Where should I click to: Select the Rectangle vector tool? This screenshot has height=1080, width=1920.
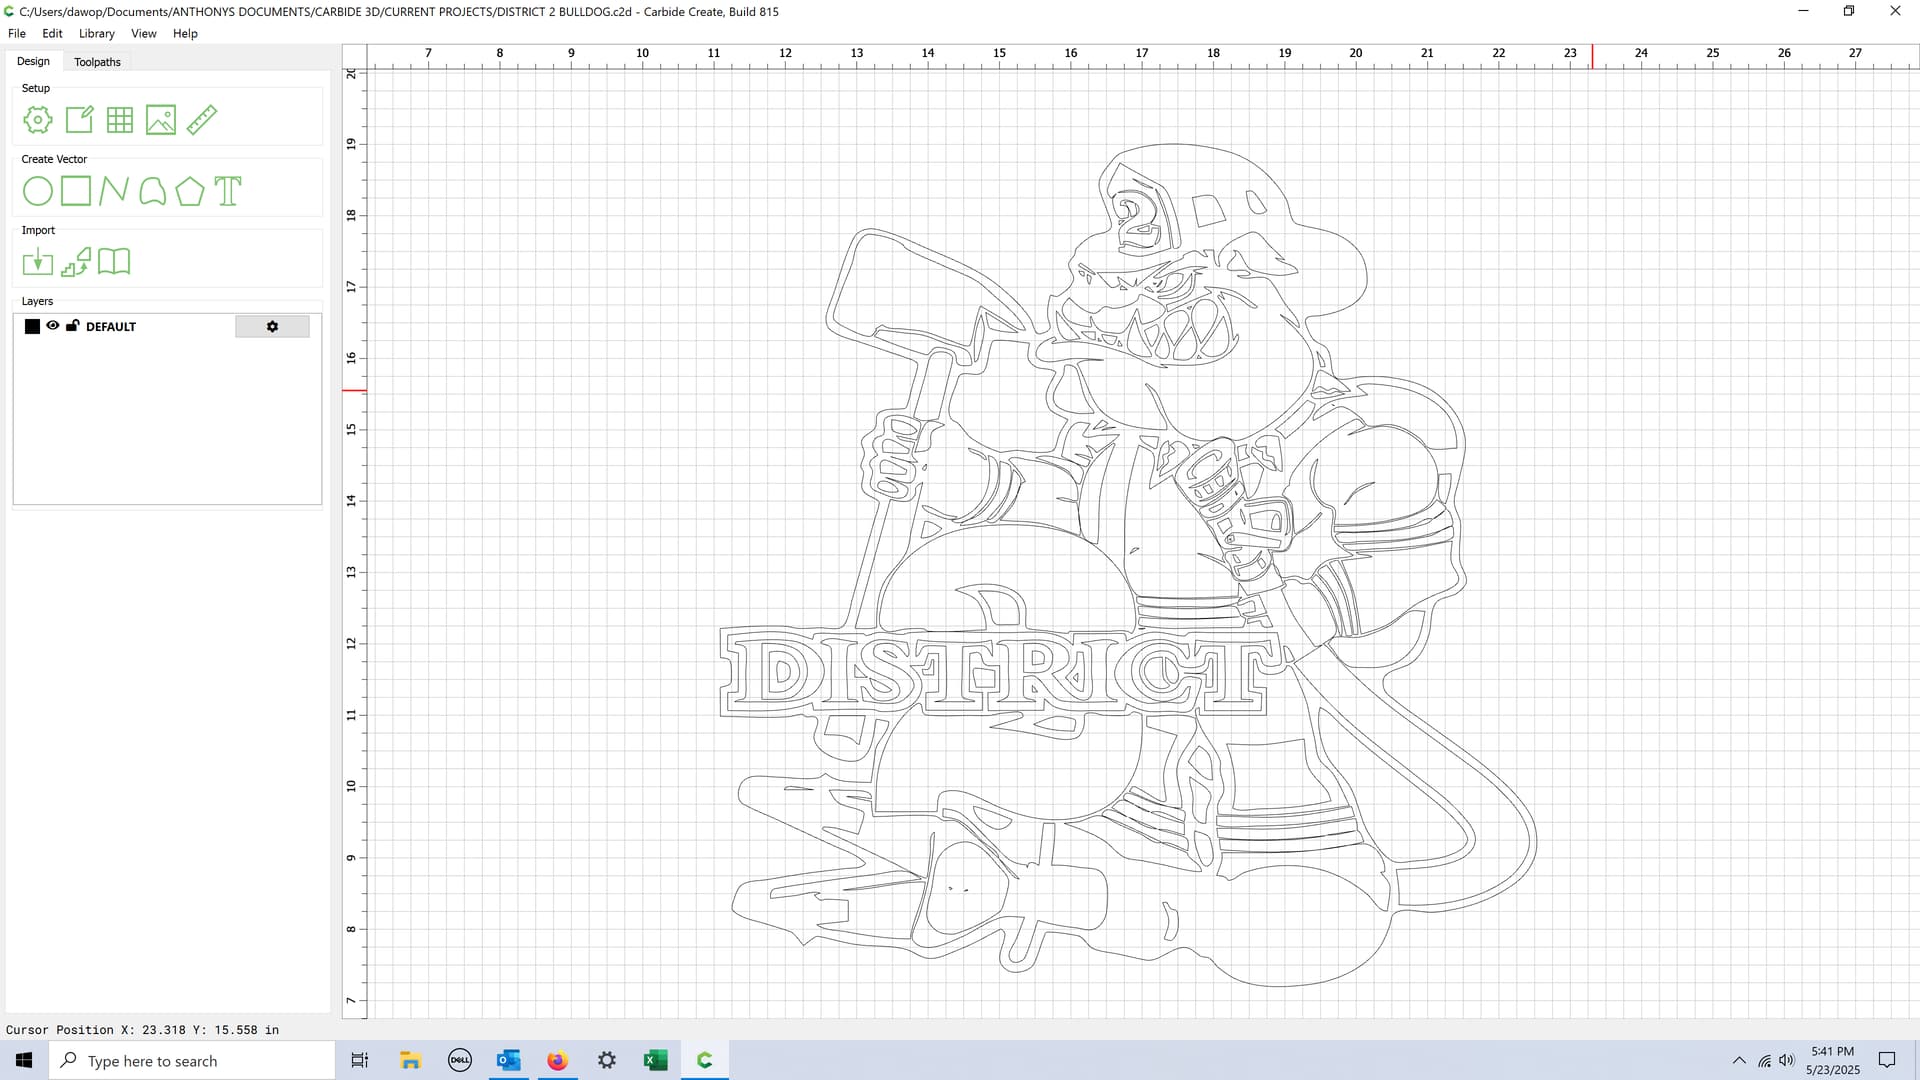point(76,191)
